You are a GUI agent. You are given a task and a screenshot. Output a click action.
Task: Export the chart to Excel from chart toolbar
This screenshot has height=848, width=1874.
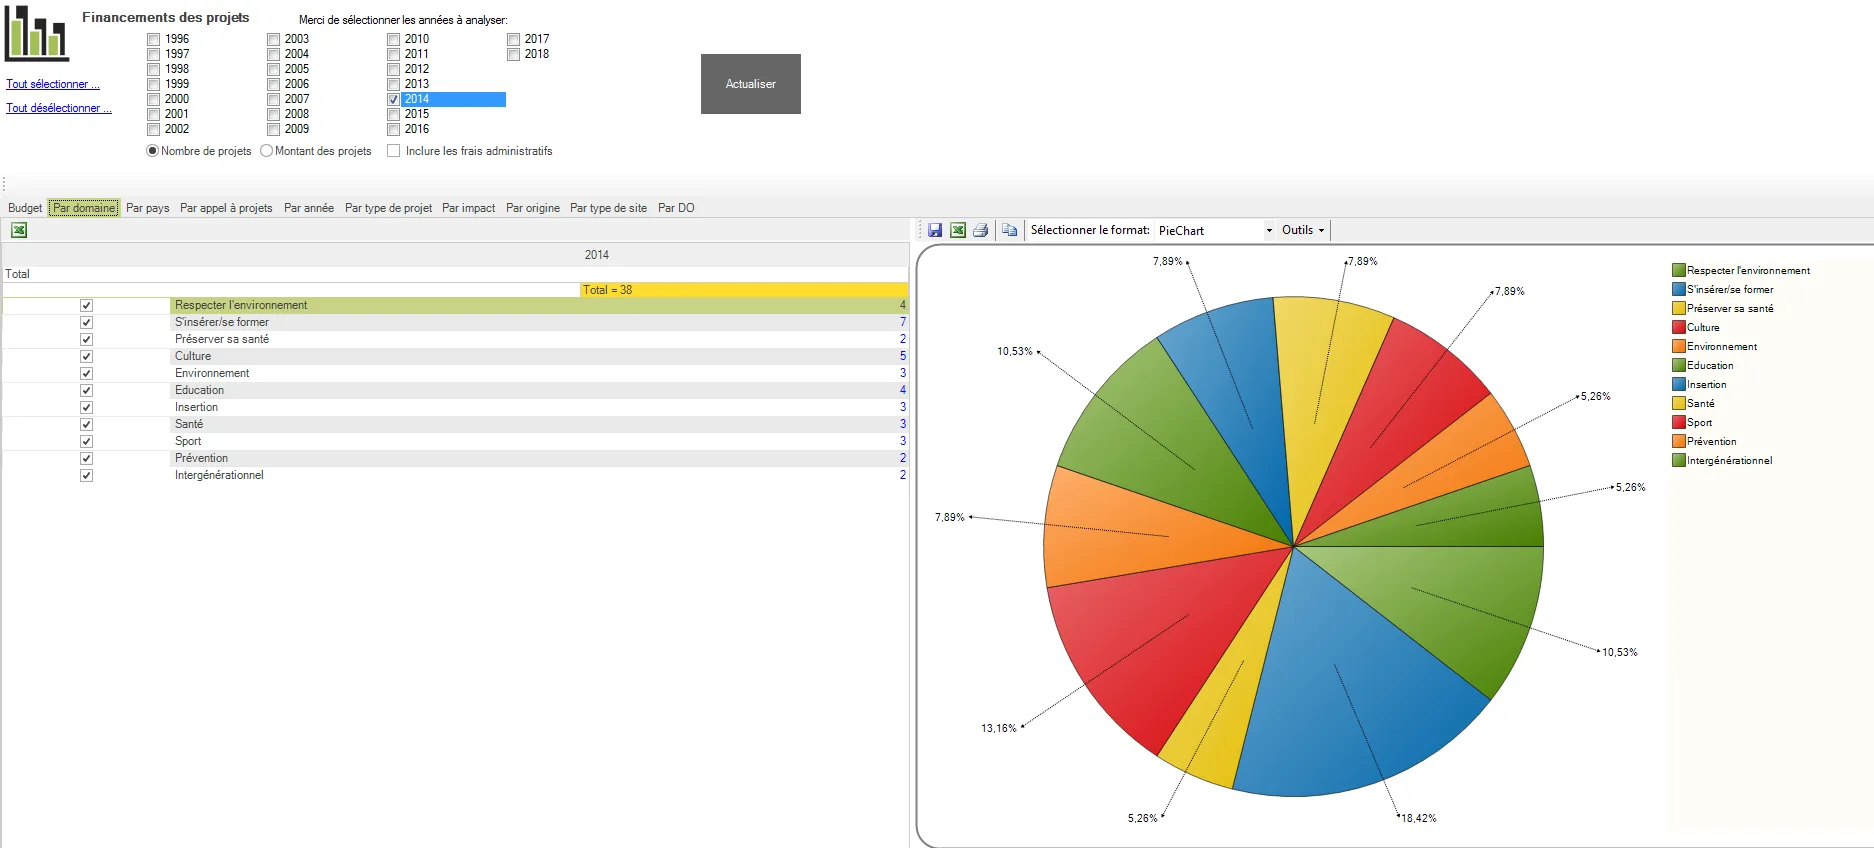tap(958, 230)
